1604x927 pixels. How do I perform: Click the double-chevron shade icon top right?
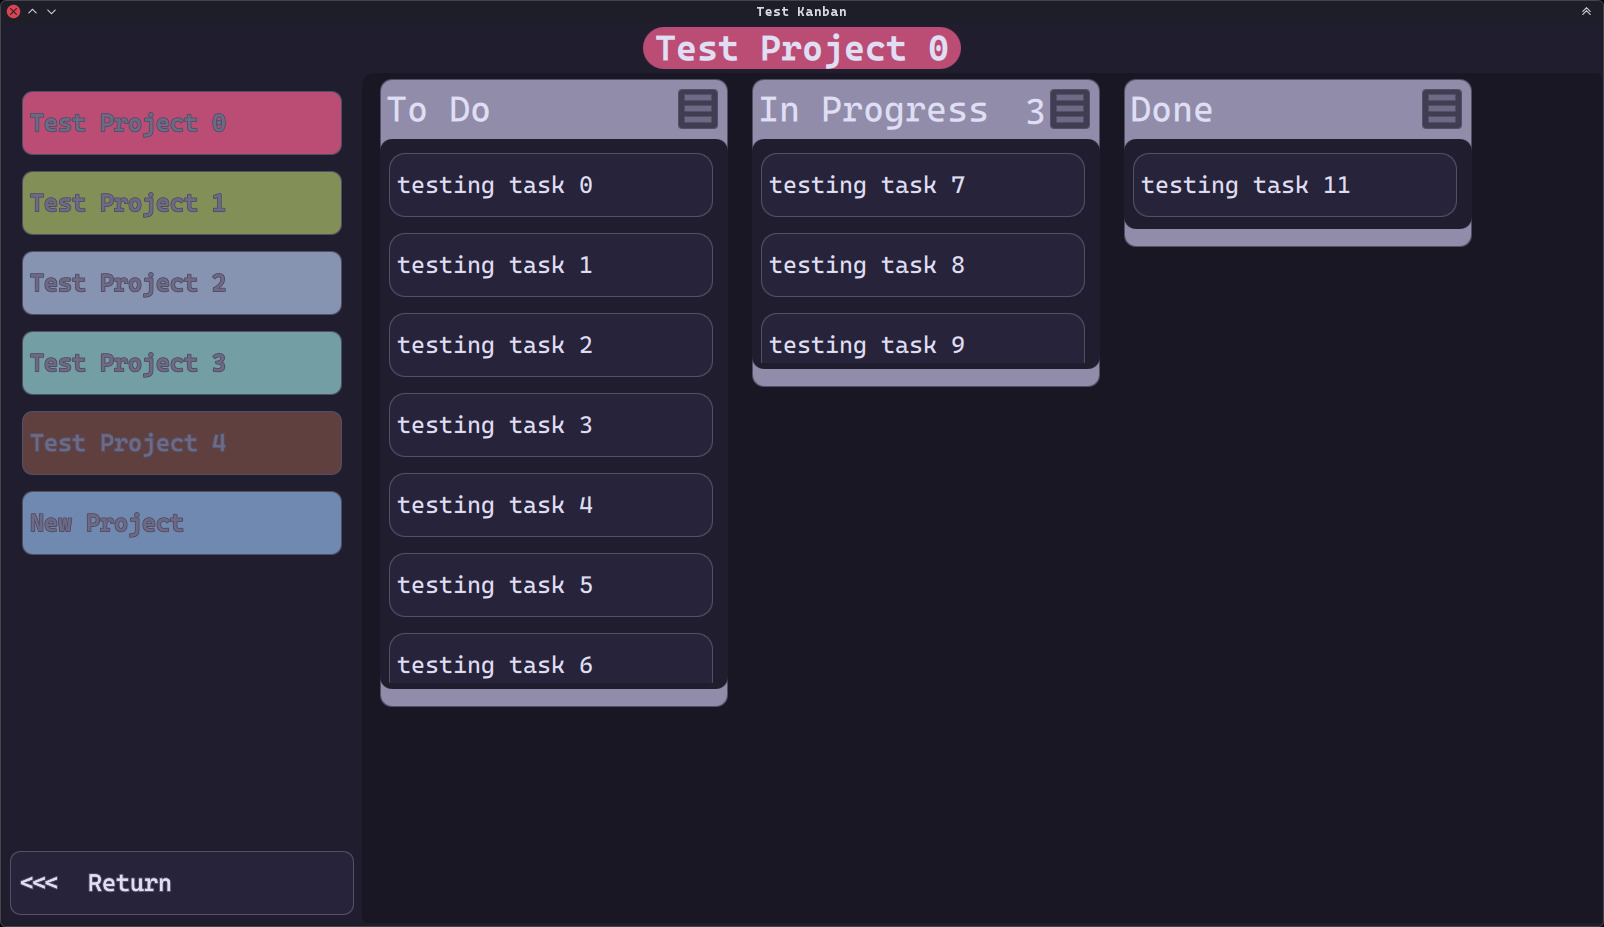[1586, 11]
